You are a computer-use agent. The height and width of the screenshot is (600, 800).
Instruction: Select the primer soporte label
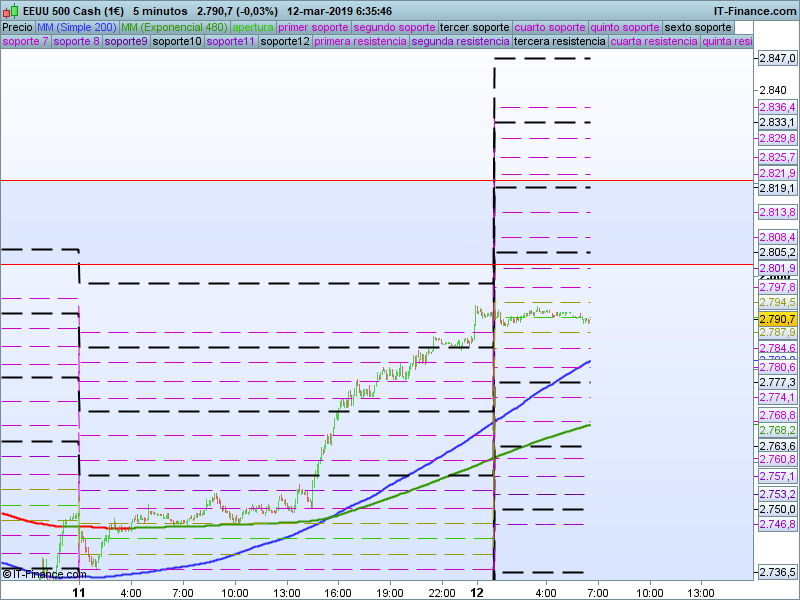314,27
